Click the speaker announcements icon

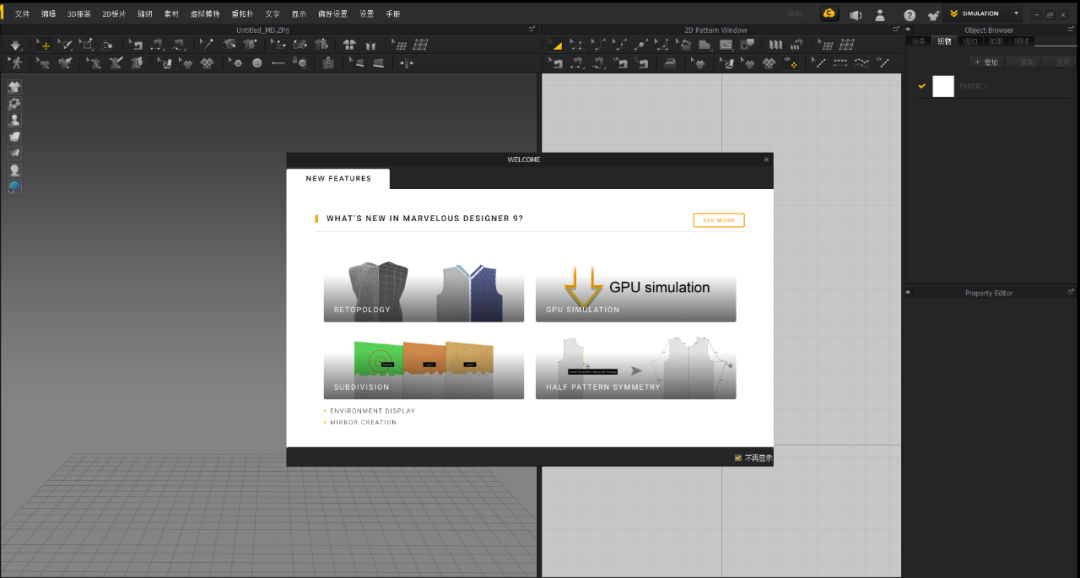855,15
